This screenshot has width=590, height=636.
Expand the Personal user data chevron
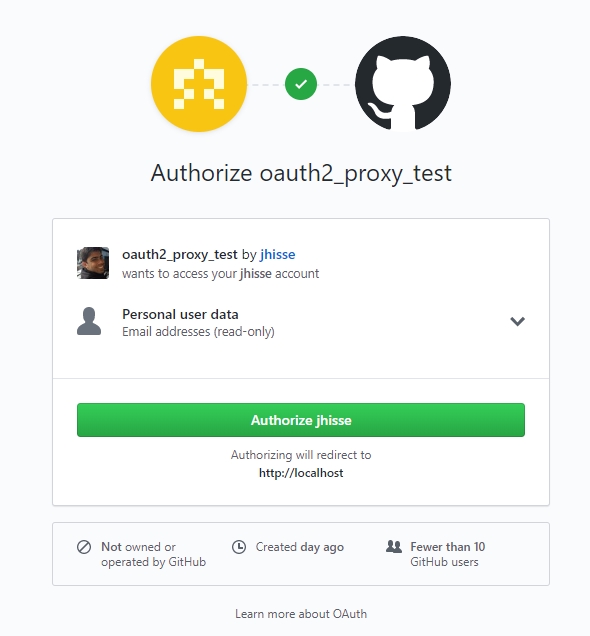(517, 321)
